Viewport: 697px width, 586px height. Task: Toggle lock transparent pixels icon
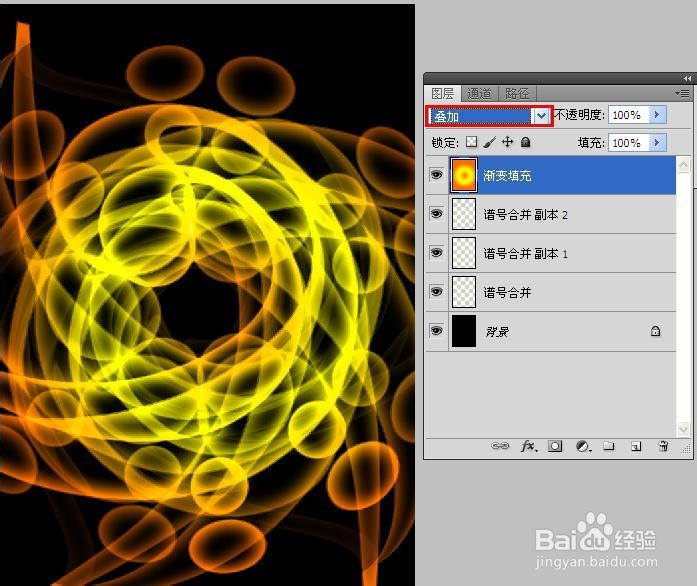[x=471, y=142]
